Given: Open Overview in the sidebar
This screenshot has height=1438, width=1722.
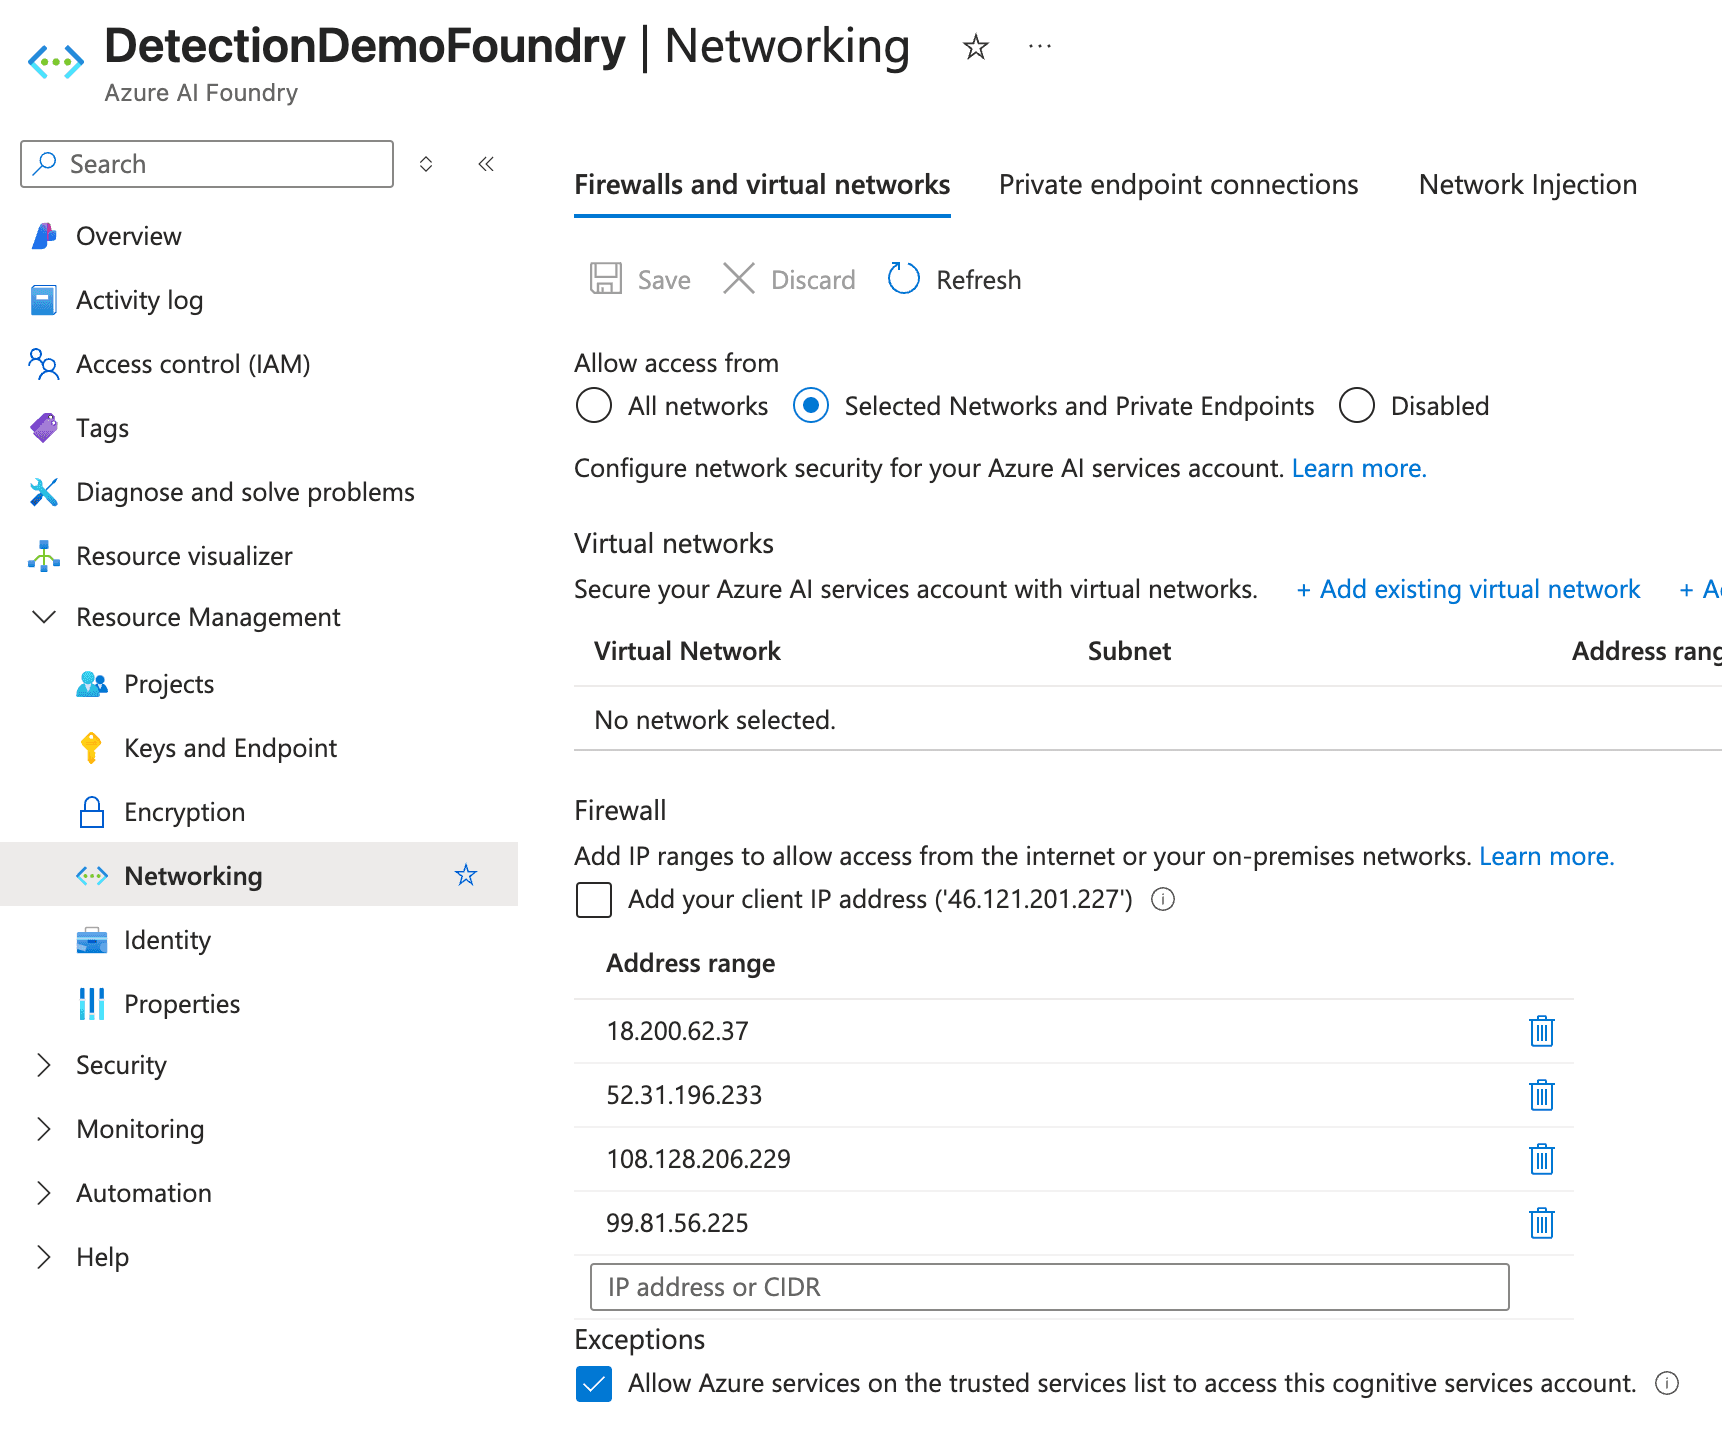Looking at the screenshot, I should click(x=129, y=236).
